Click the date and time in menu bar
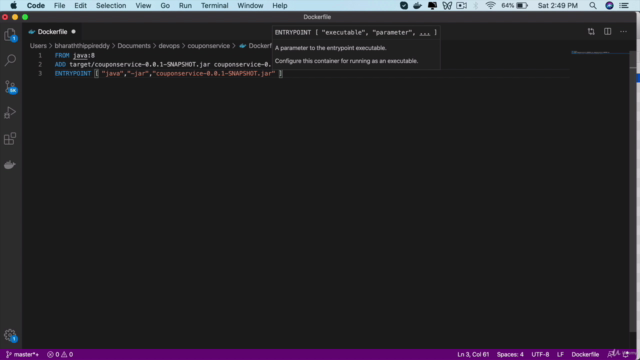 pyautogui.click(x=558, y=6)
